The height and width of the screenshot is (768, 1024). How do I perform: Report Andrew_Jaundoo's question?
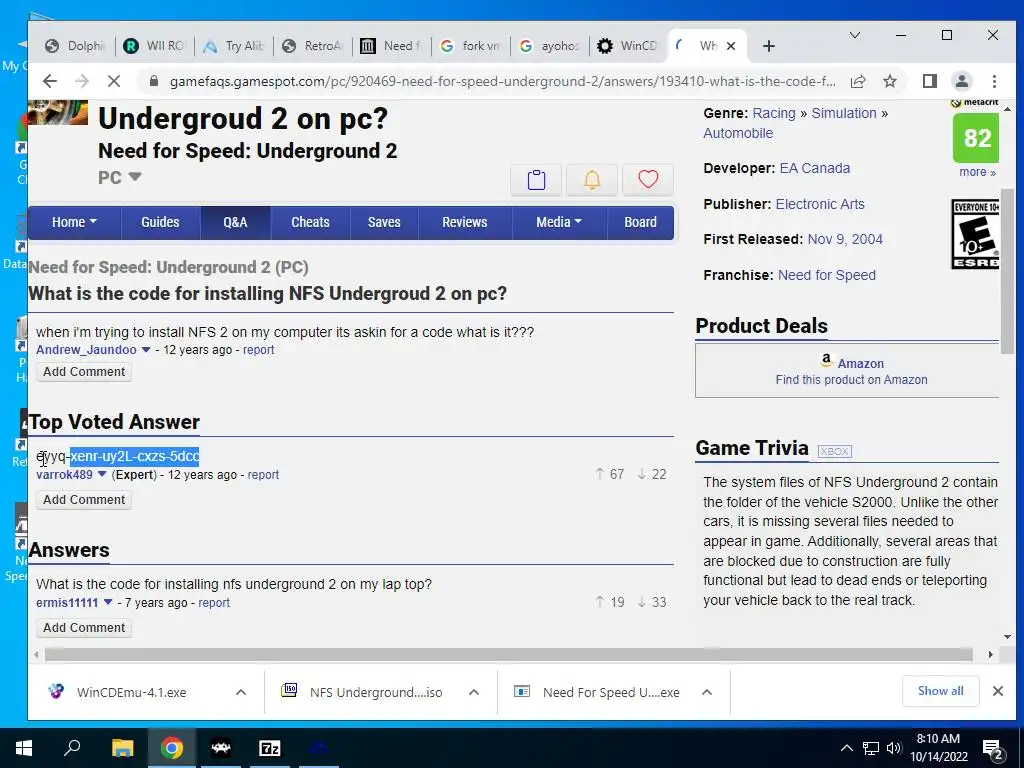(x=259, y=350)
